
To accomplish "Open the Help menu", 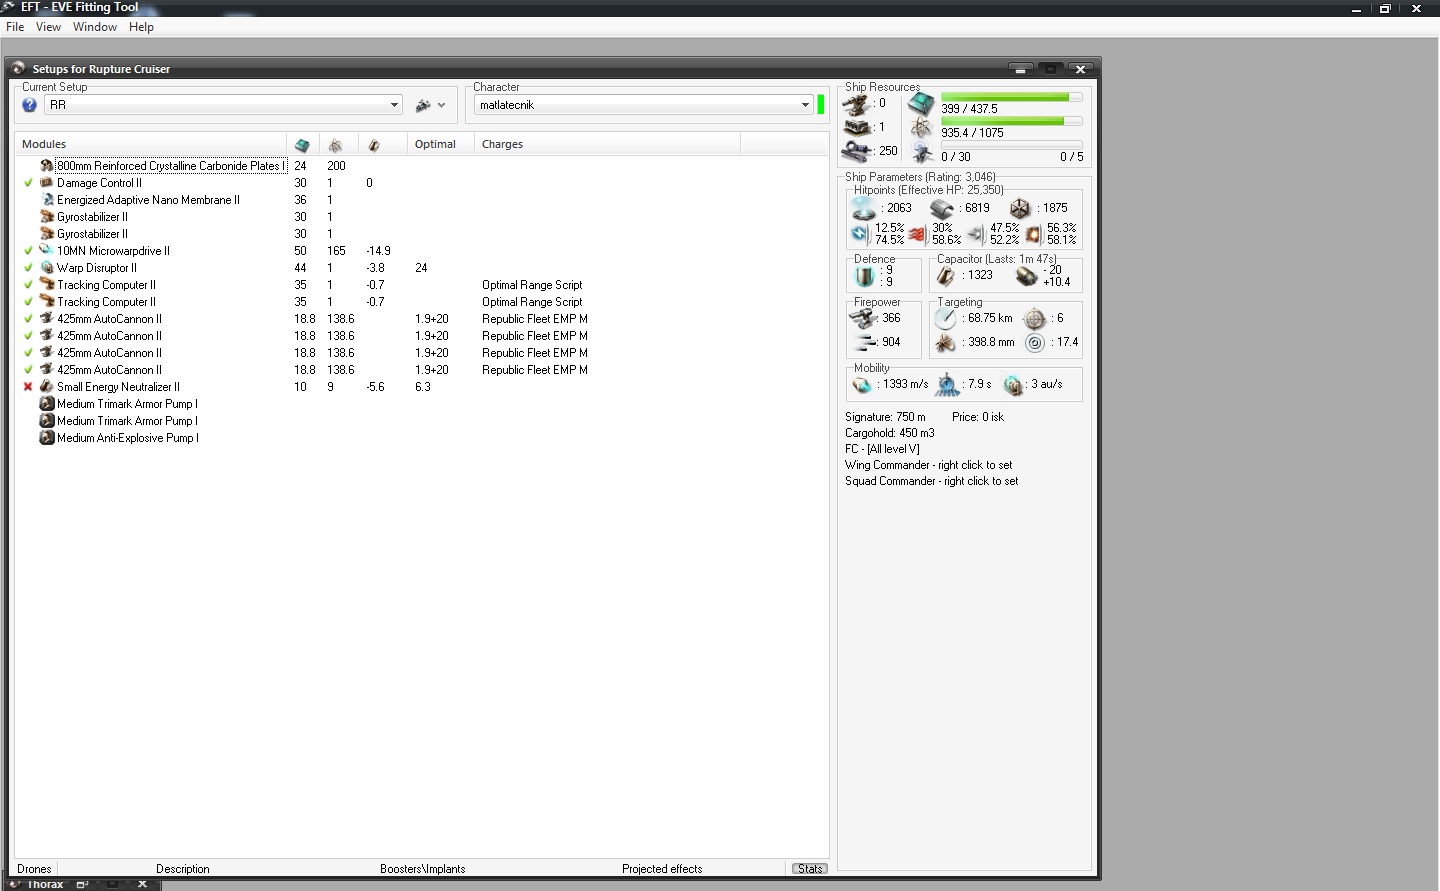I will click(141, 27).
